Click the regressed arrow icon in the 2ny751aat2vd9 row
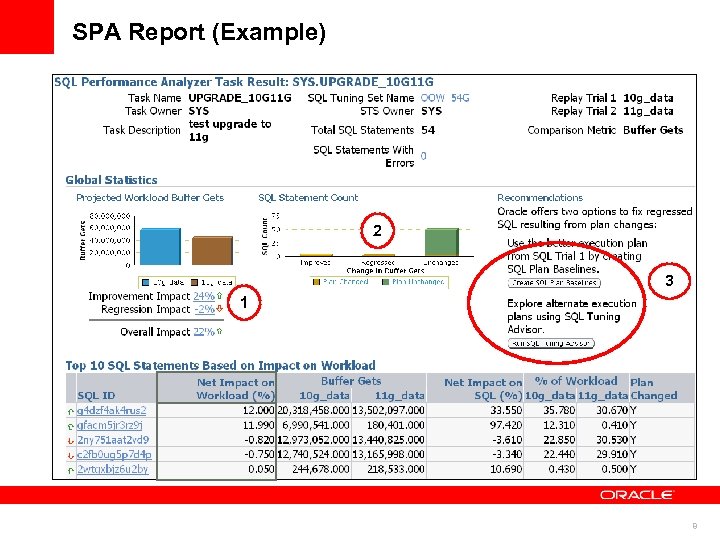The width and height of the screenshot is (720, 540). tap(71, 441)
